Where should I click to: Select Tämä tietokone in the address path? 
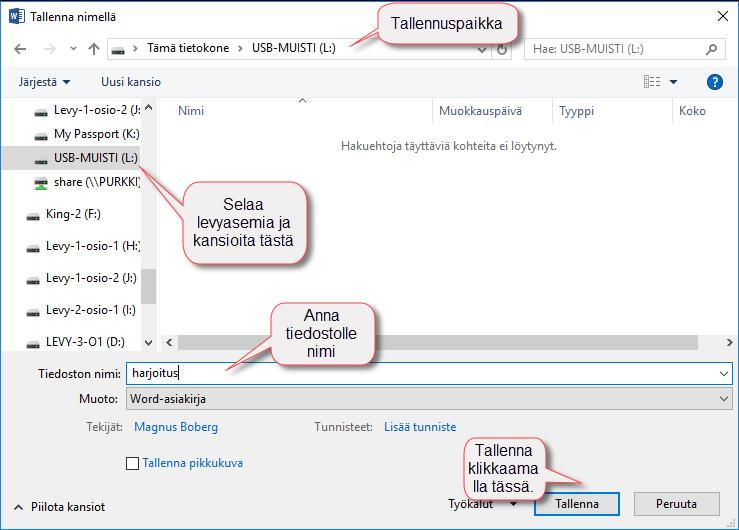188,48
